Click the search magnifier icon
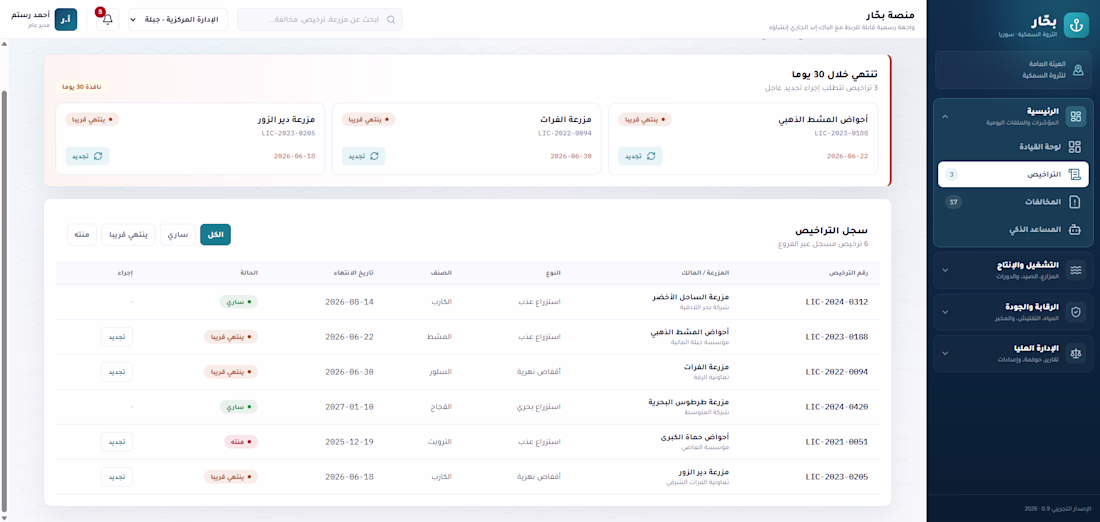Viewport: 1100px width, 522px height. [x=391, y=20]
